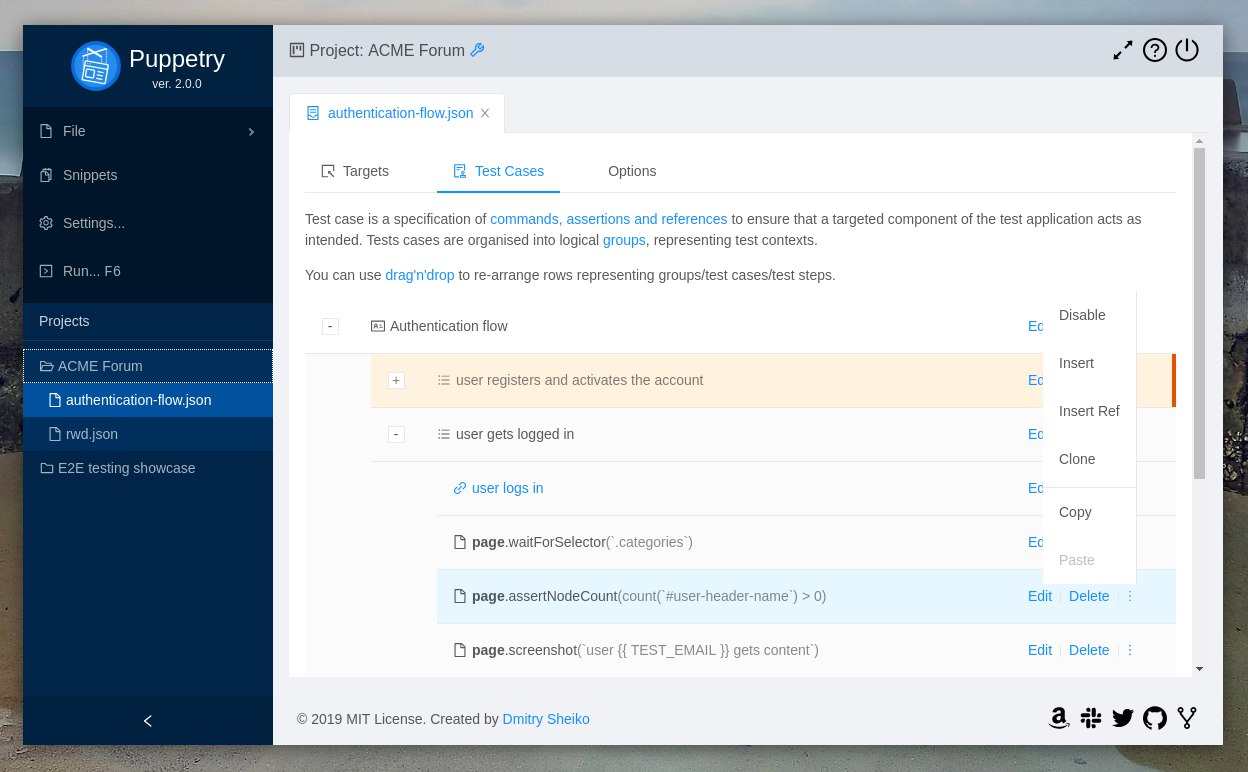Click the list icon beside 'user gets logged in'
The width and height of the screenshot is (1248, 772).
(x=444, y=434)
